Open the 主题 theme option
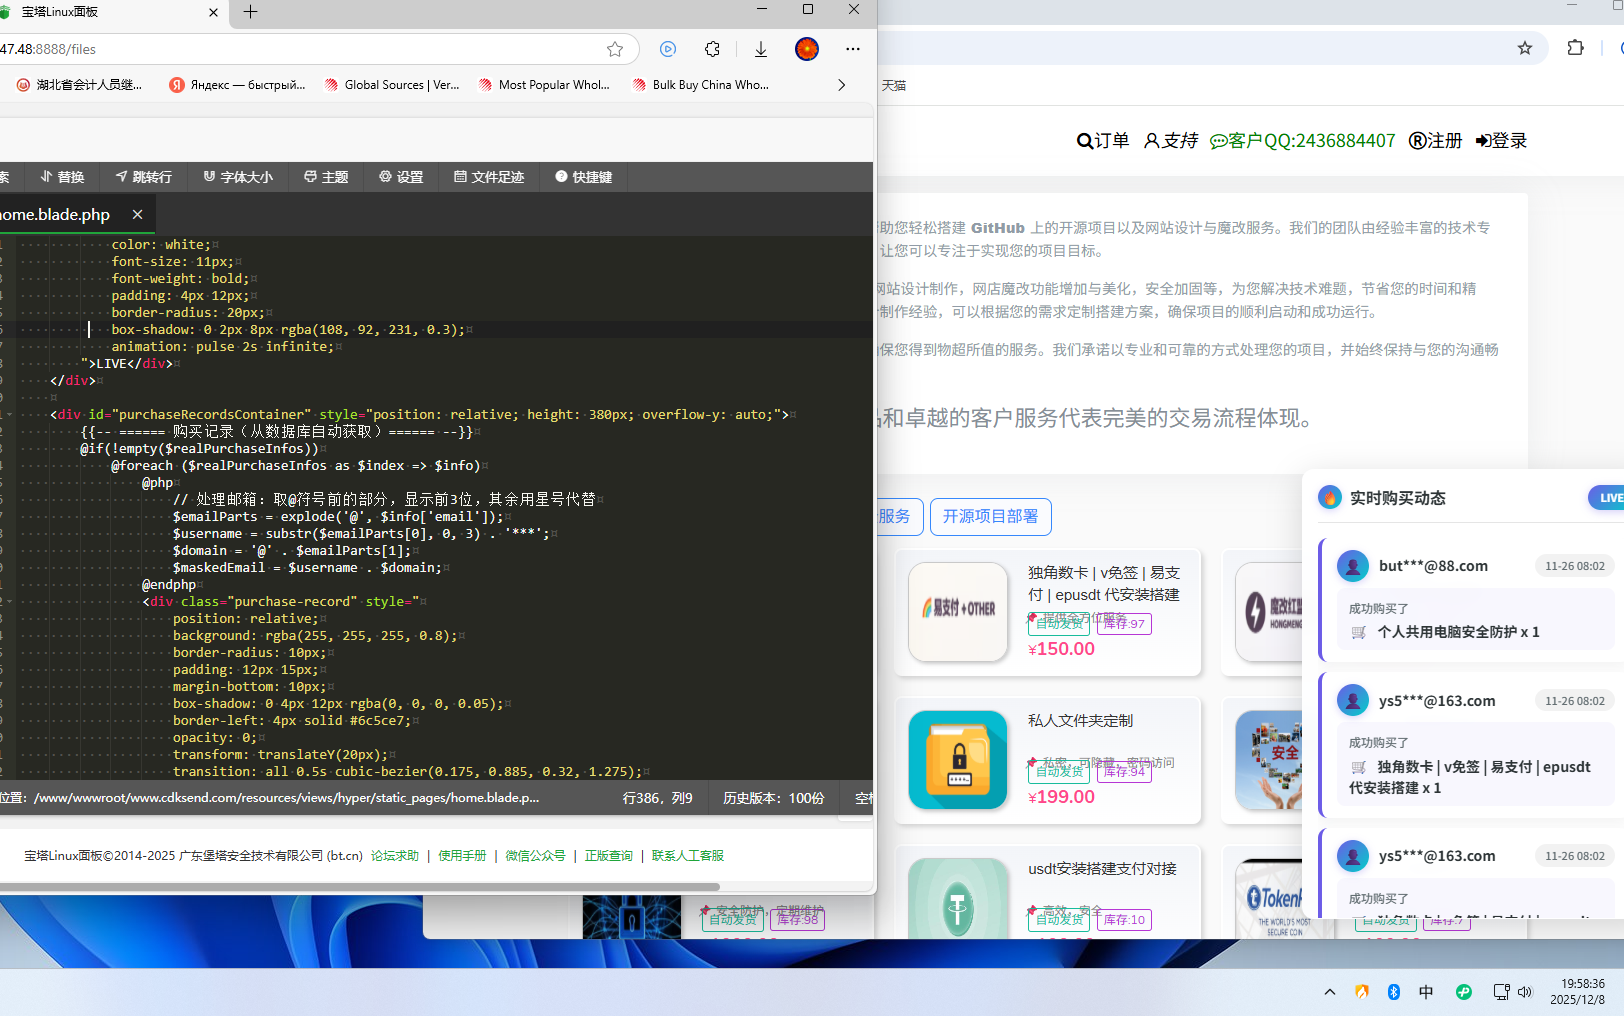1624x1016 pixels. pos(326,177)
